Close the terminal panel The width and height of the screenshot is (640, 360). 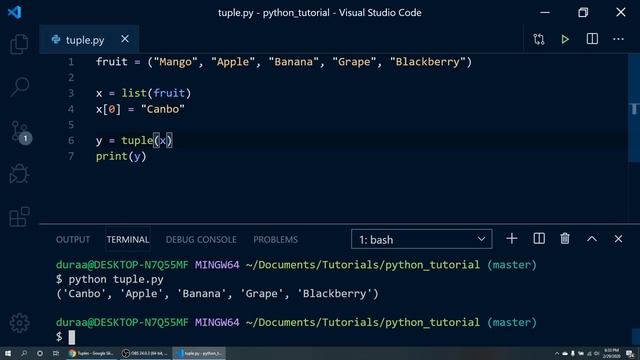pyautogui.click(x=618, y=239)
